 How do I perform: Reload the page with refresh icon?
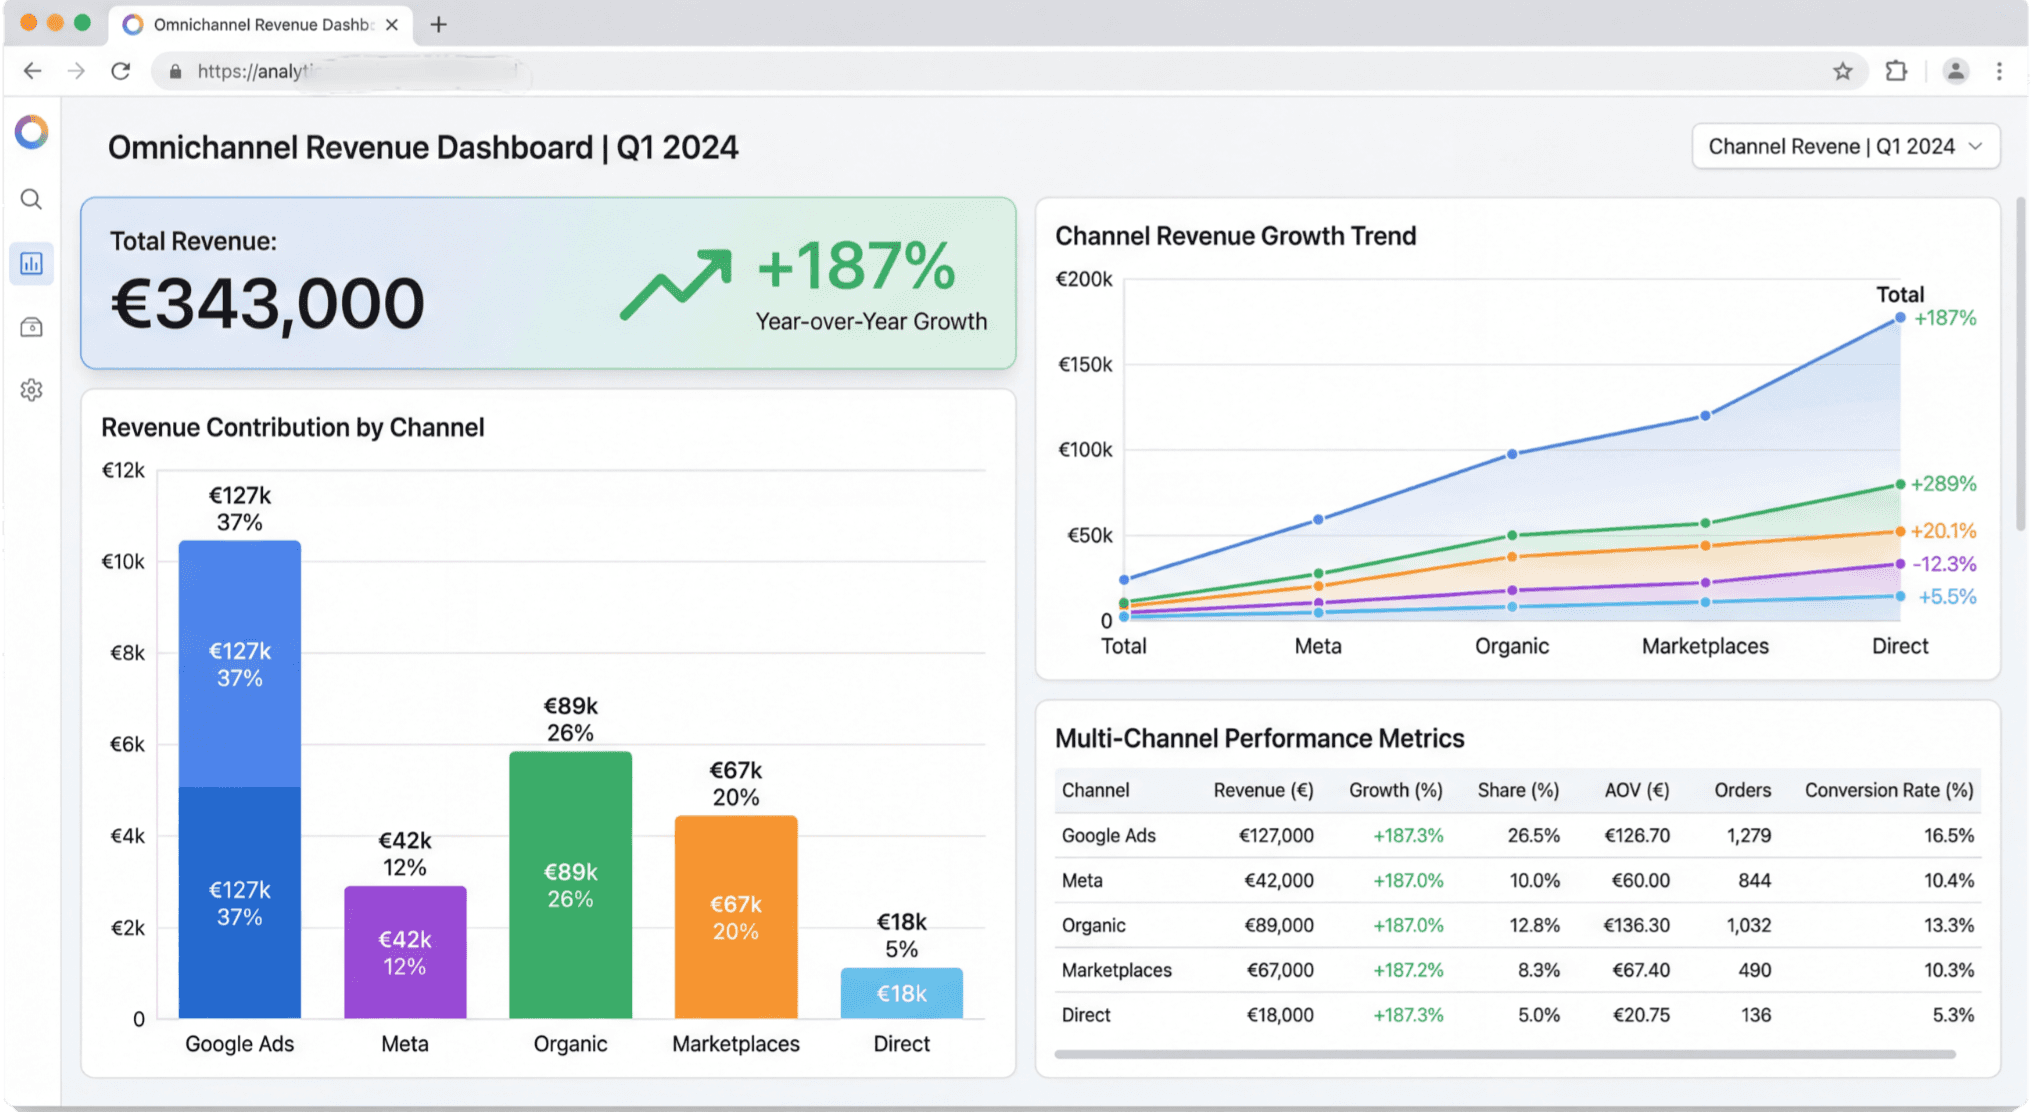point(121,71)
